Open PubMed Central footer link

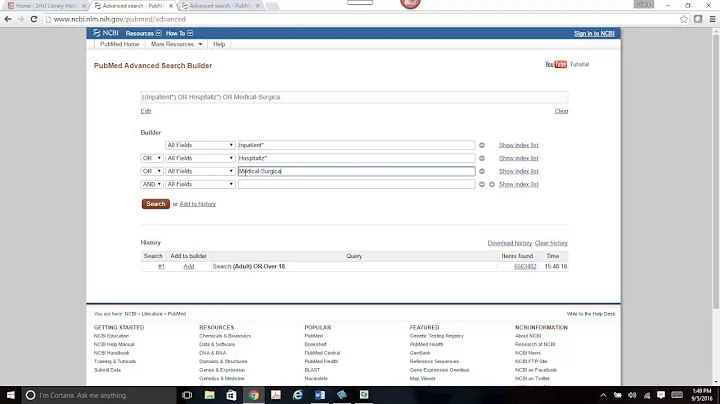point(322,353)
